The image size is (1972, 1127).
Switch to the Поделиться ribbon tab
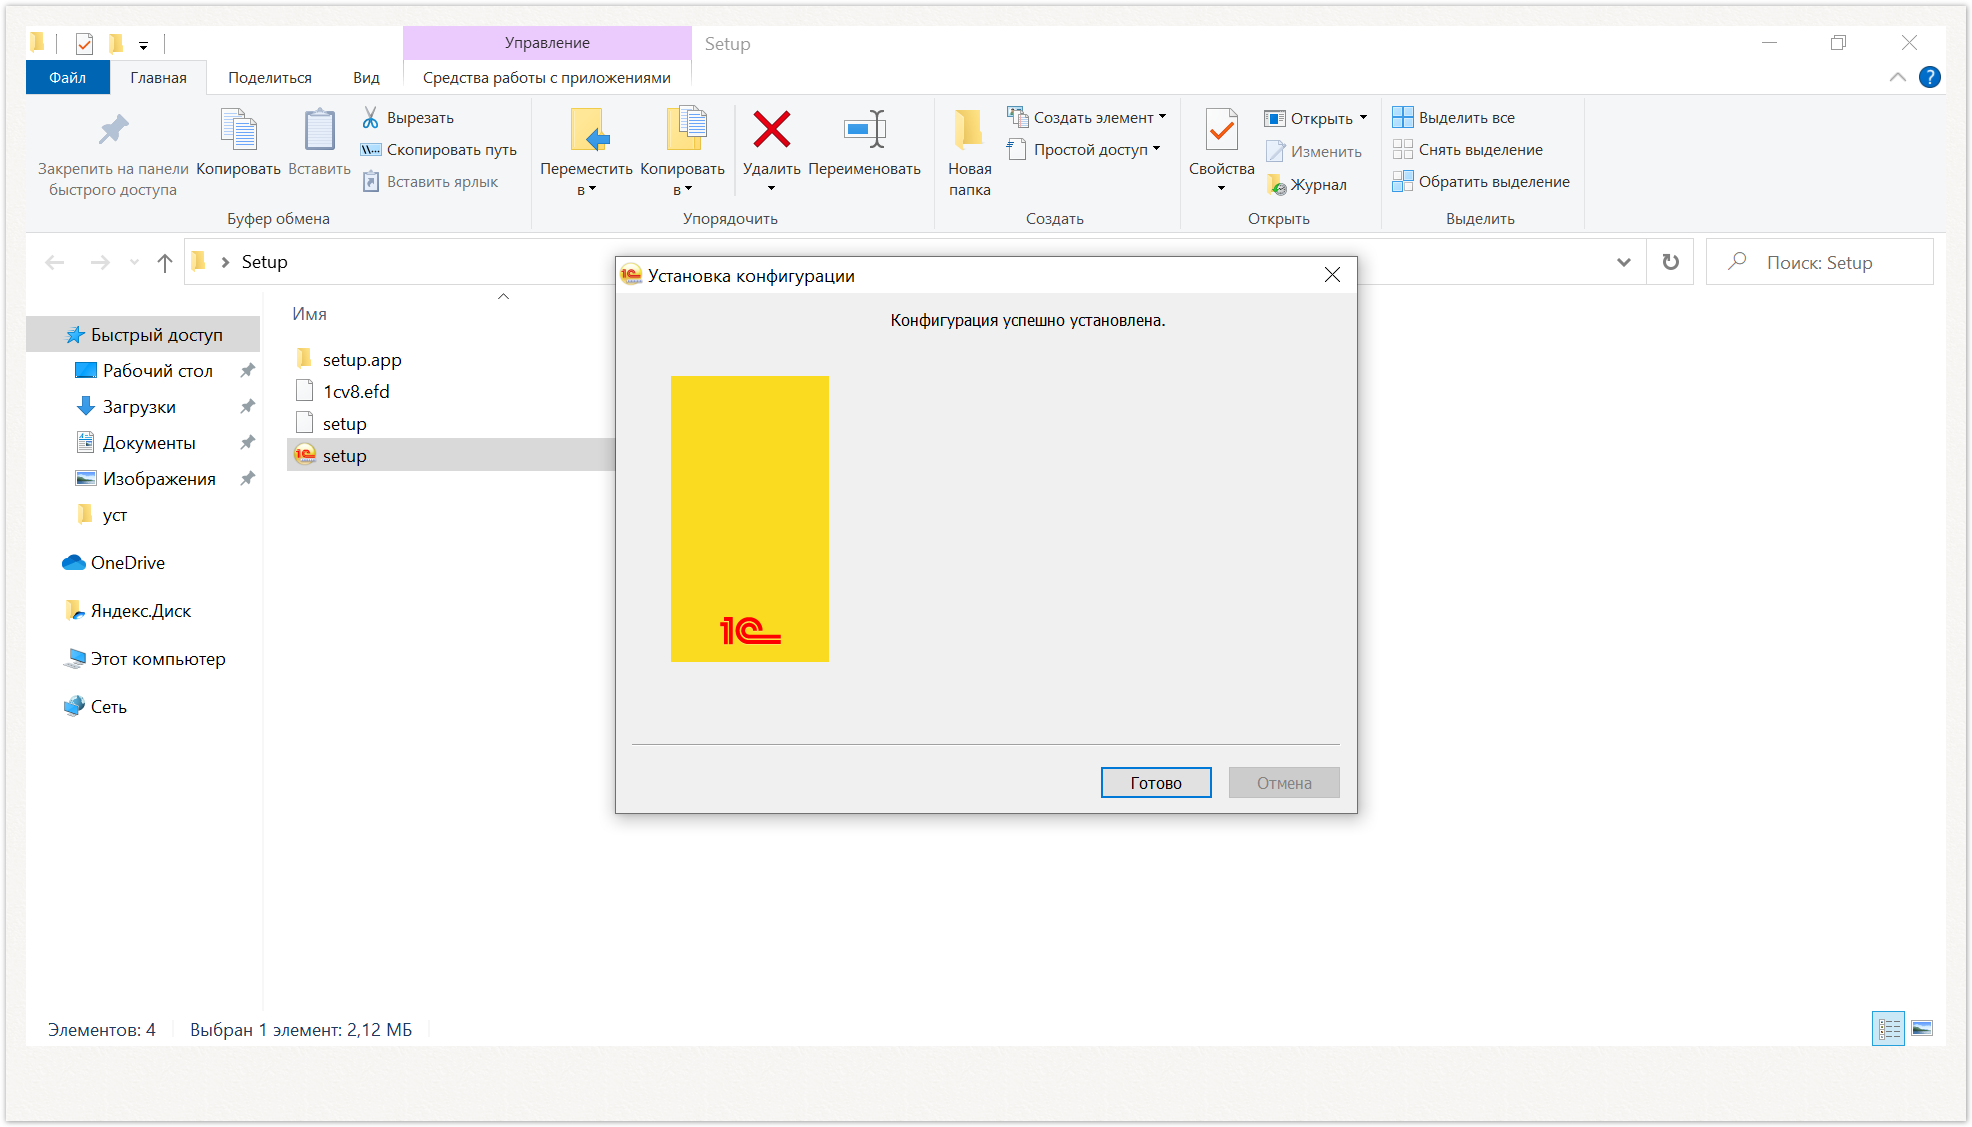click(x=270, y=78)
